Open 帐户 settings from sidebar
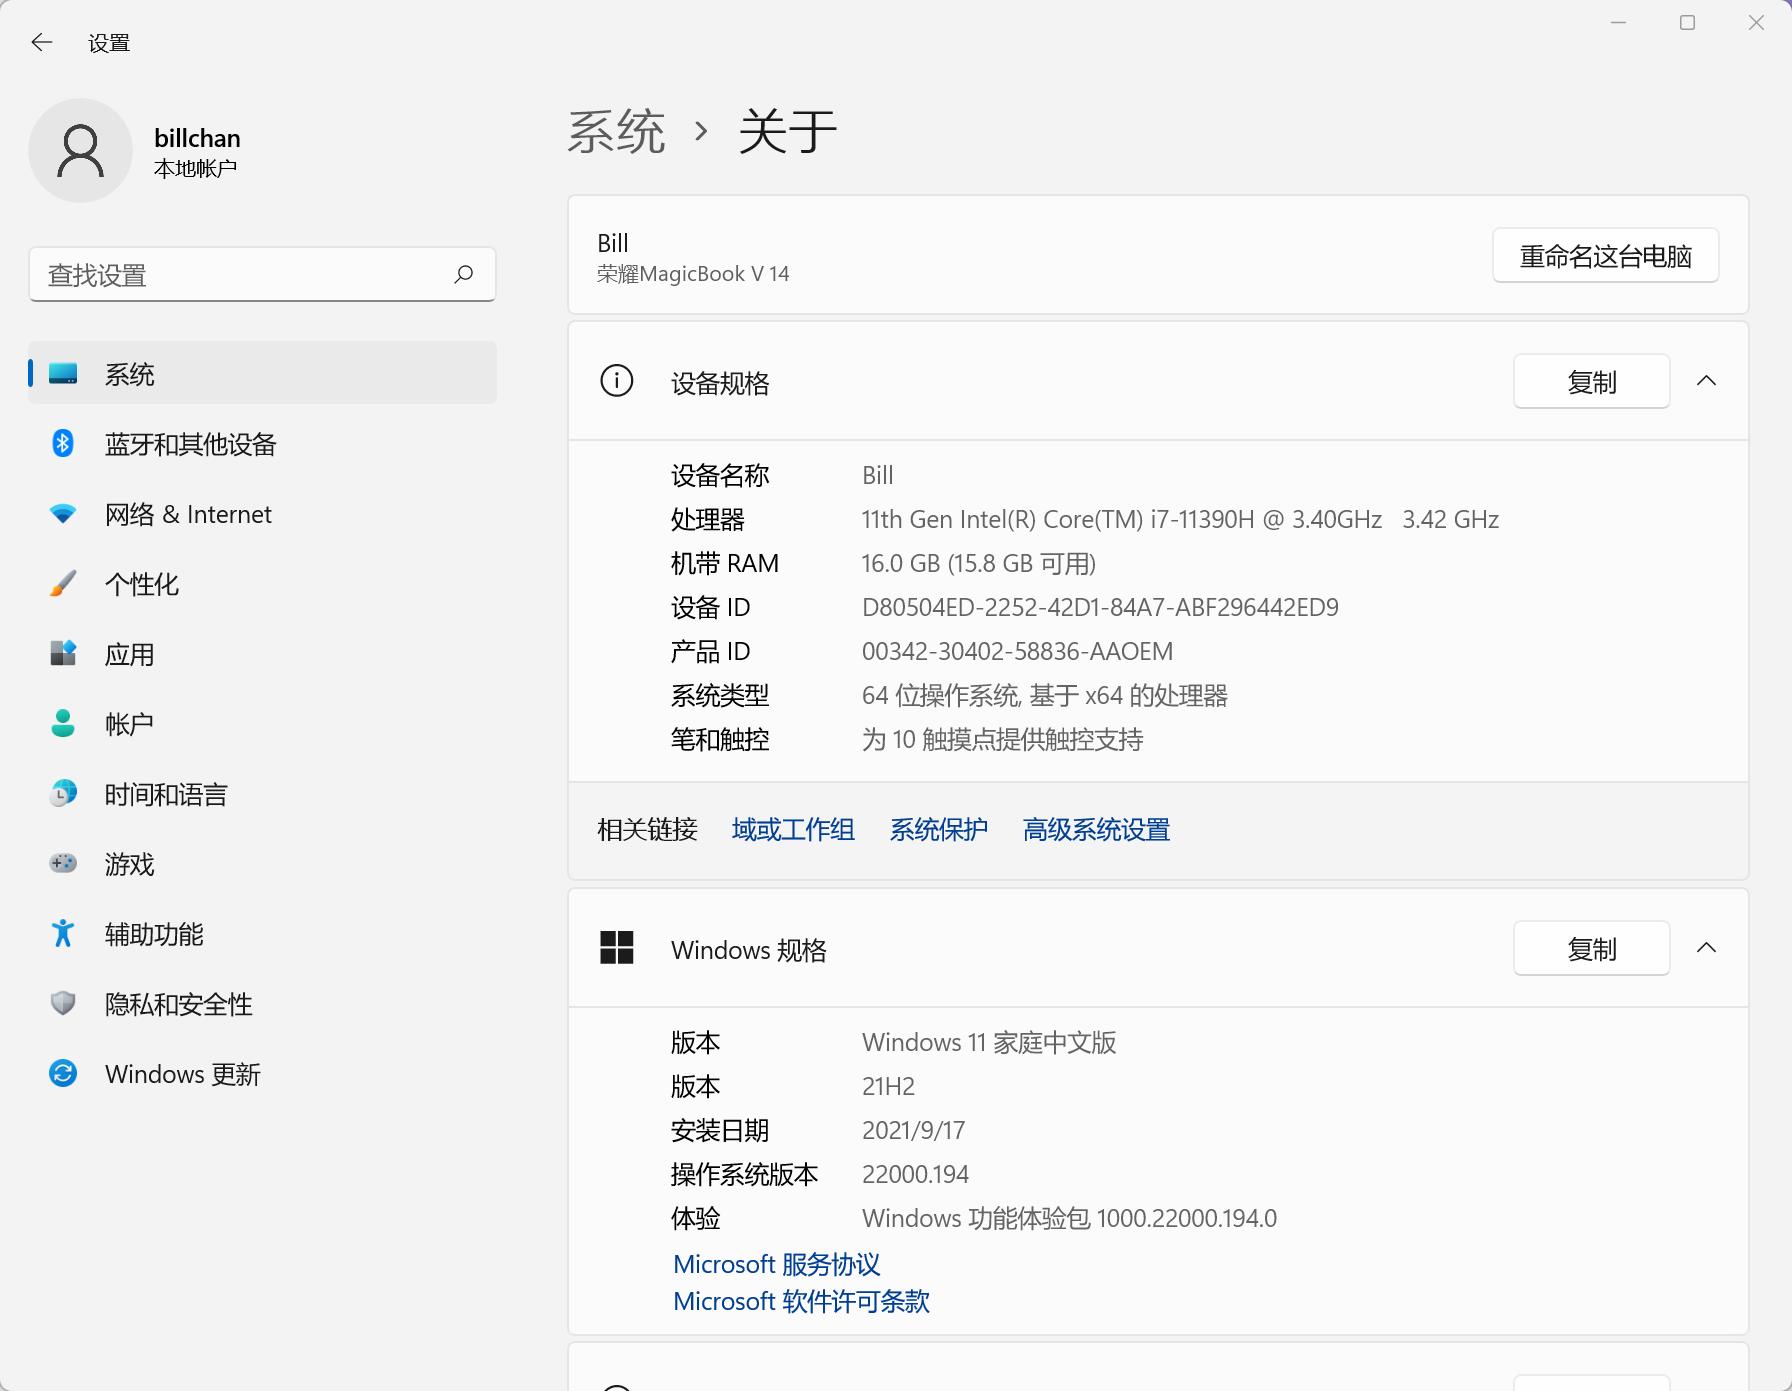The image size is (1792, 1391). point(128,723)
